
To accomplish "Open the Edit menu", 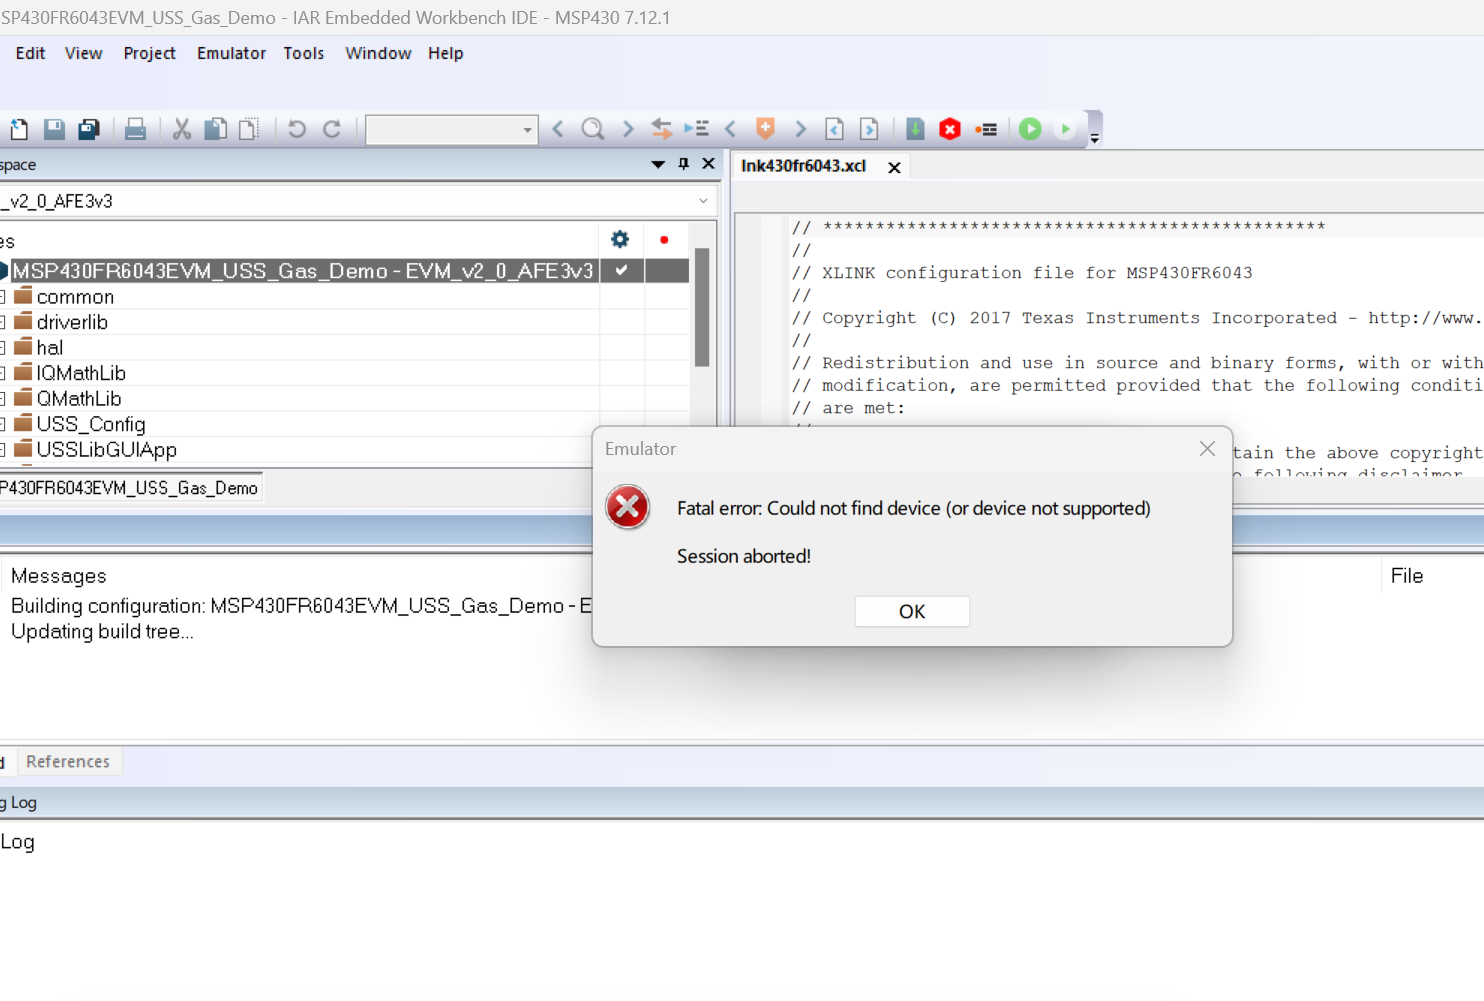I will (30, 53).
